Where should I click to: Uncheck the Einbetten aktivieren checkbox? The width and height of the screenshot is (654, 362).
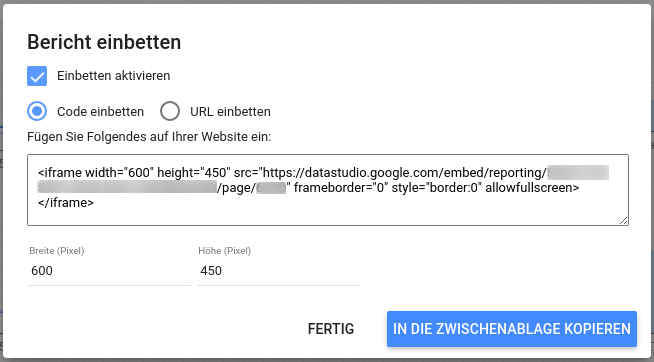(x=37, y=76)
